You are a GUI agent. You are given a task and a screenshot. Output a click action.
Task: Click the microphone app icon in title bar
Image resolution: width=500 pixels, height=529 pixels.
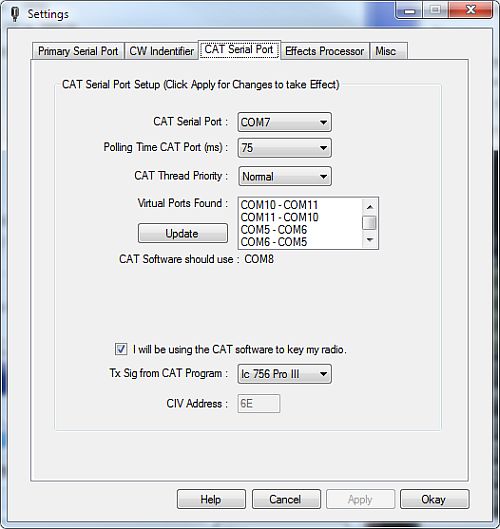point(14,14)
